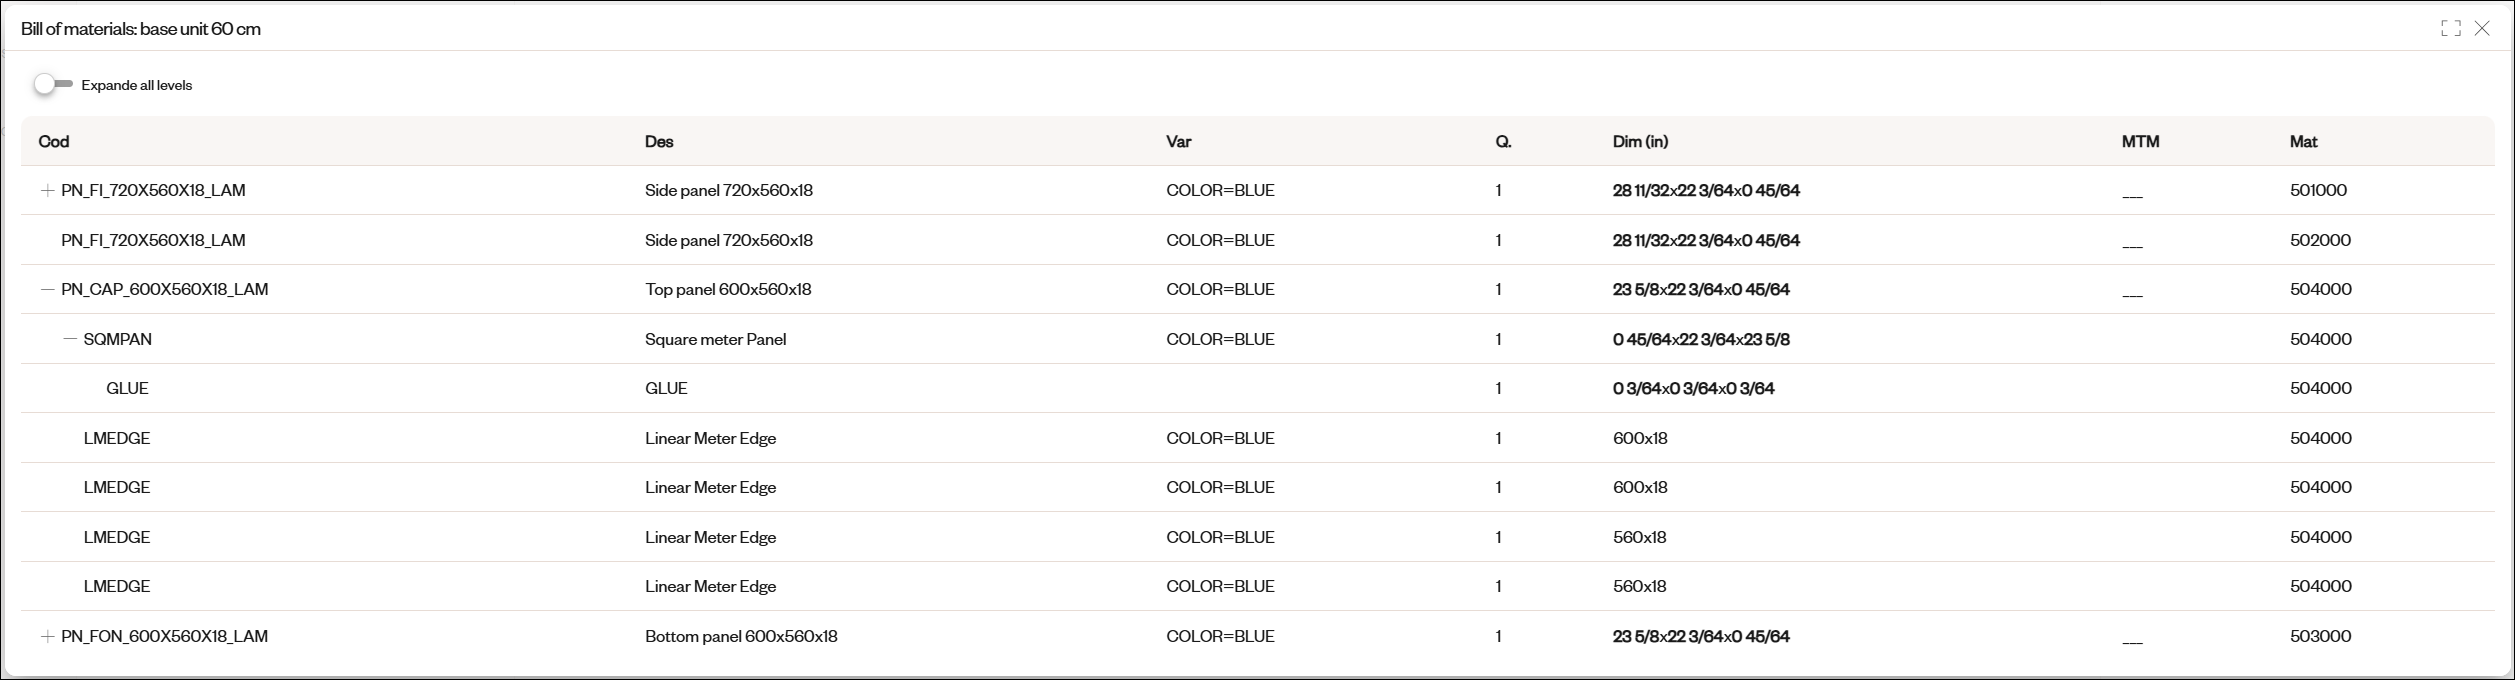Click the MTM column header

point(2140,141)
